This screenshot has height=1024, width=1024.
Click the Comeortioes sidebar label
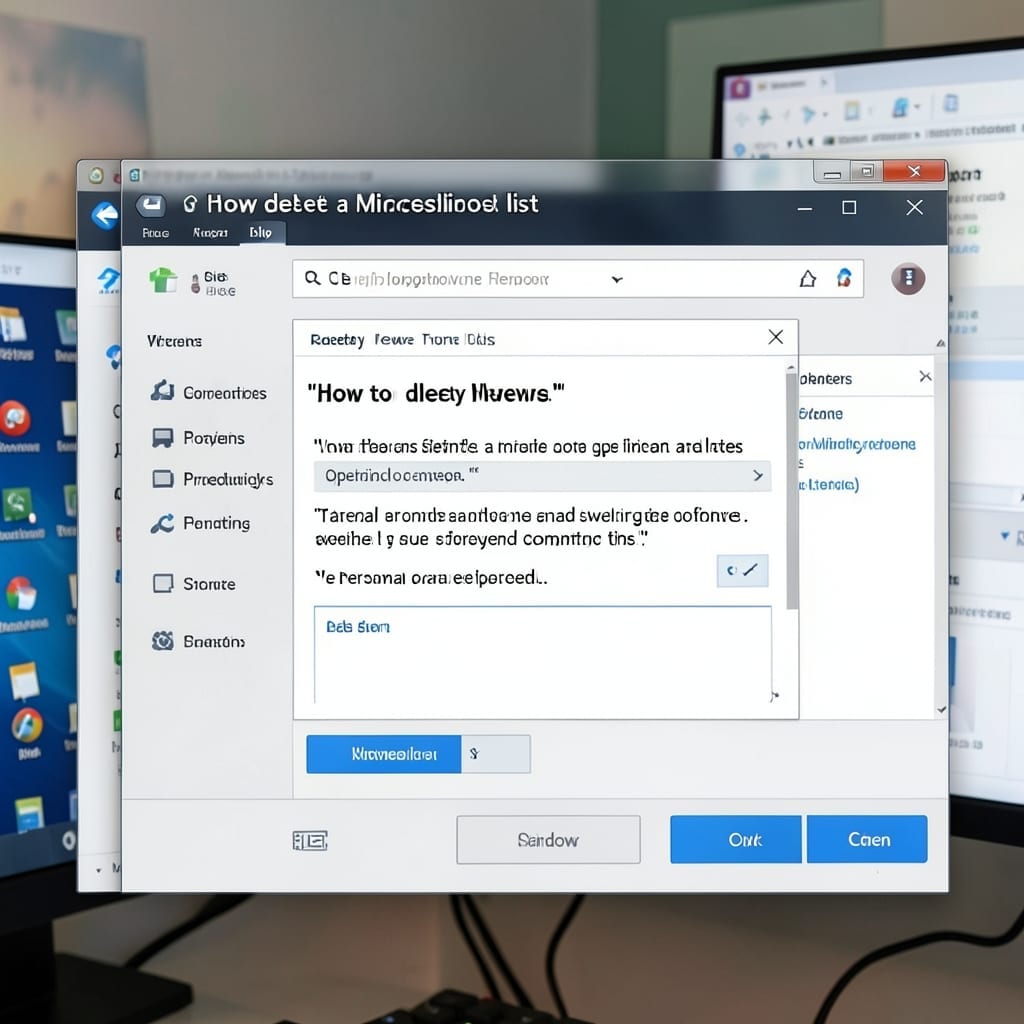coord(225,393)
